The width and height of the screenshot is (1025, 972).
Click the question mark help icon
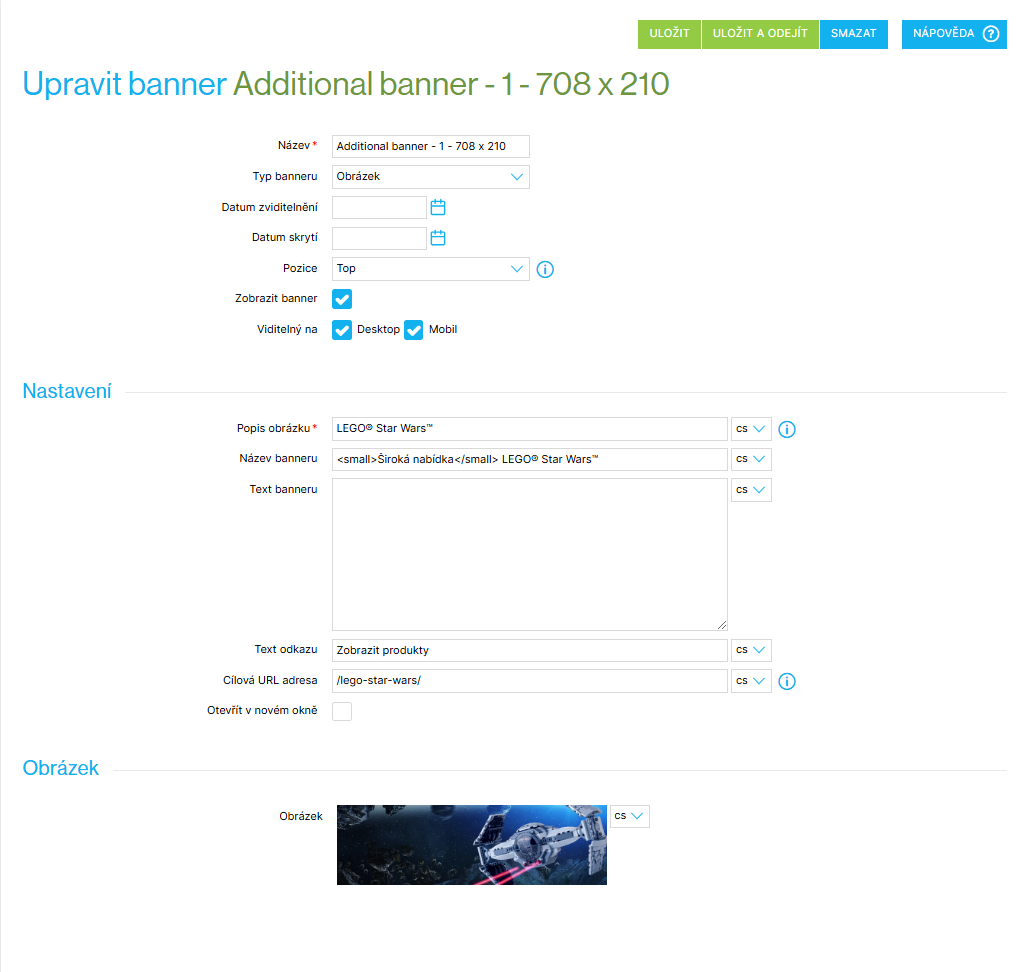991,33
